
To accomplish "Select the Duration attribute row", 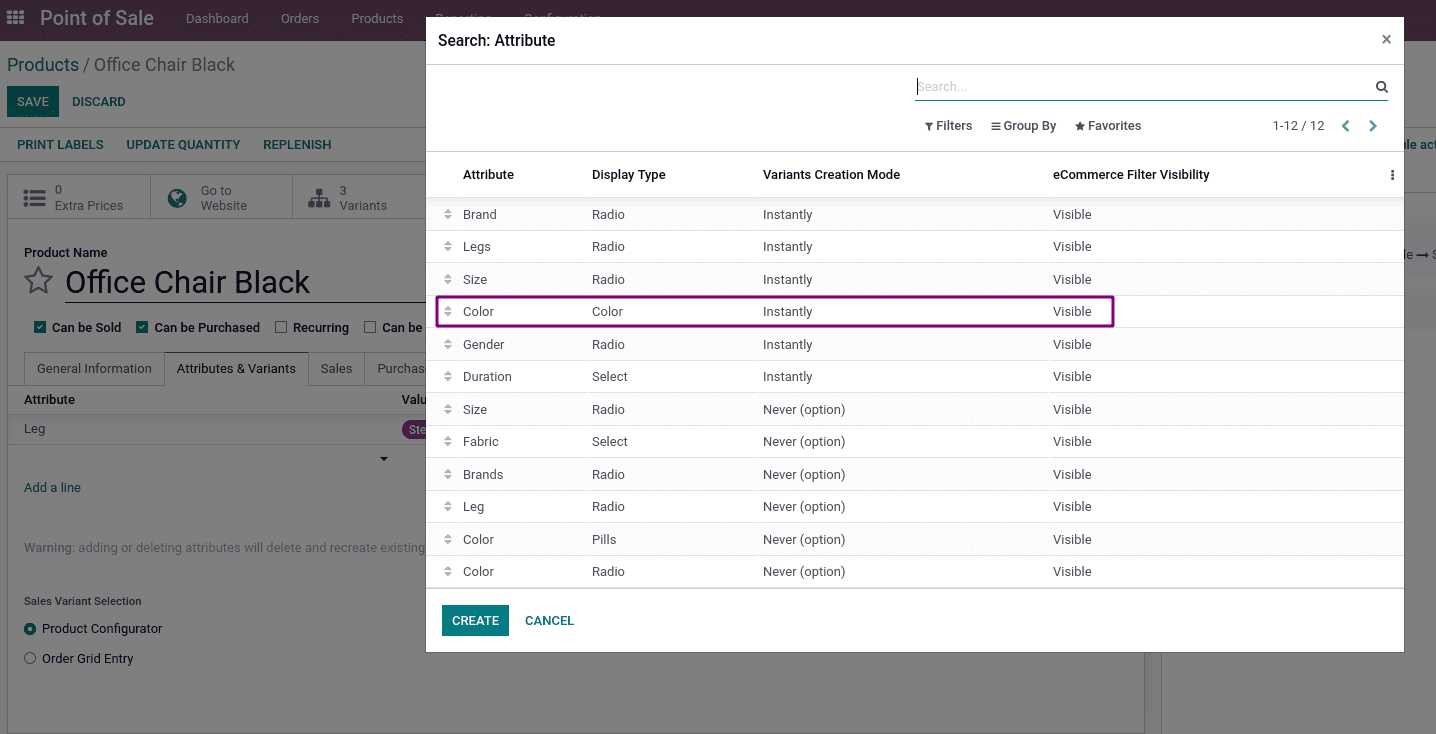I will (914, 377).
